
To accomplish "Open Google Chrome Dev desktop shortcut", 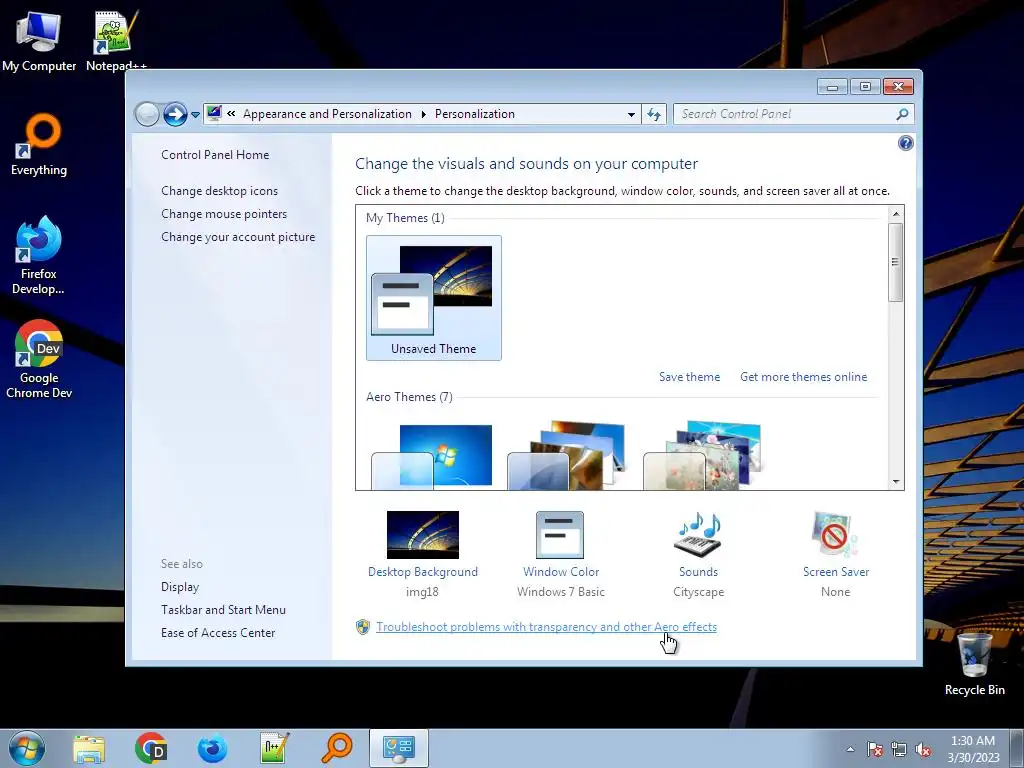I will click(39, 359).
